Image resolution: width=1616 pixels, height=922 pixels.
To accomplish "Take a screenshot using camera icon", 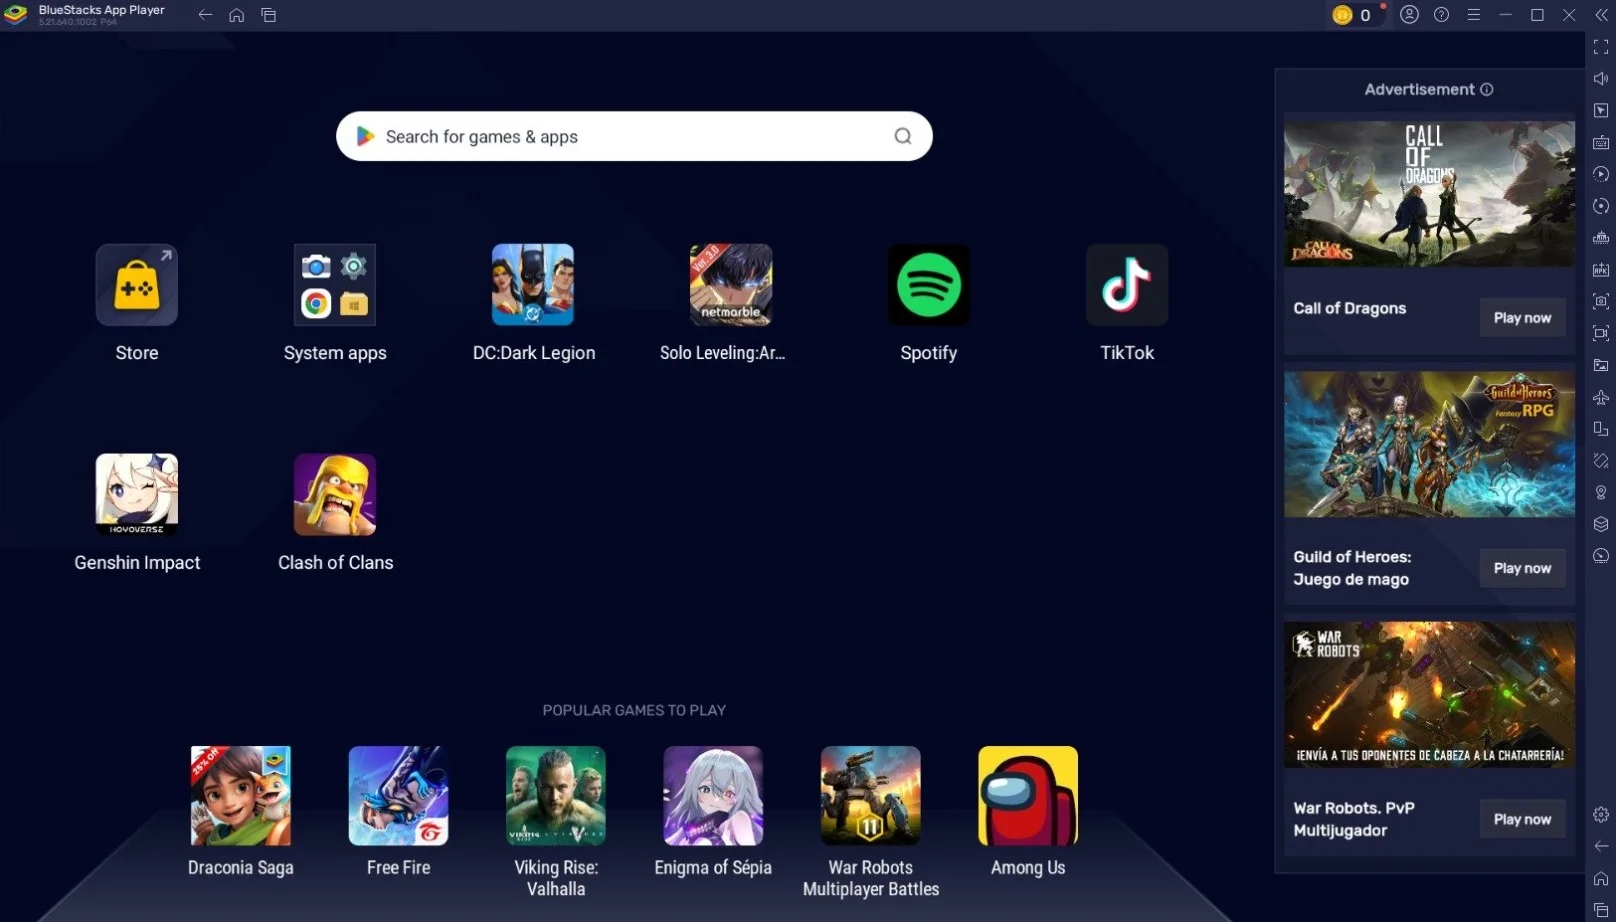I will 1601,301.
